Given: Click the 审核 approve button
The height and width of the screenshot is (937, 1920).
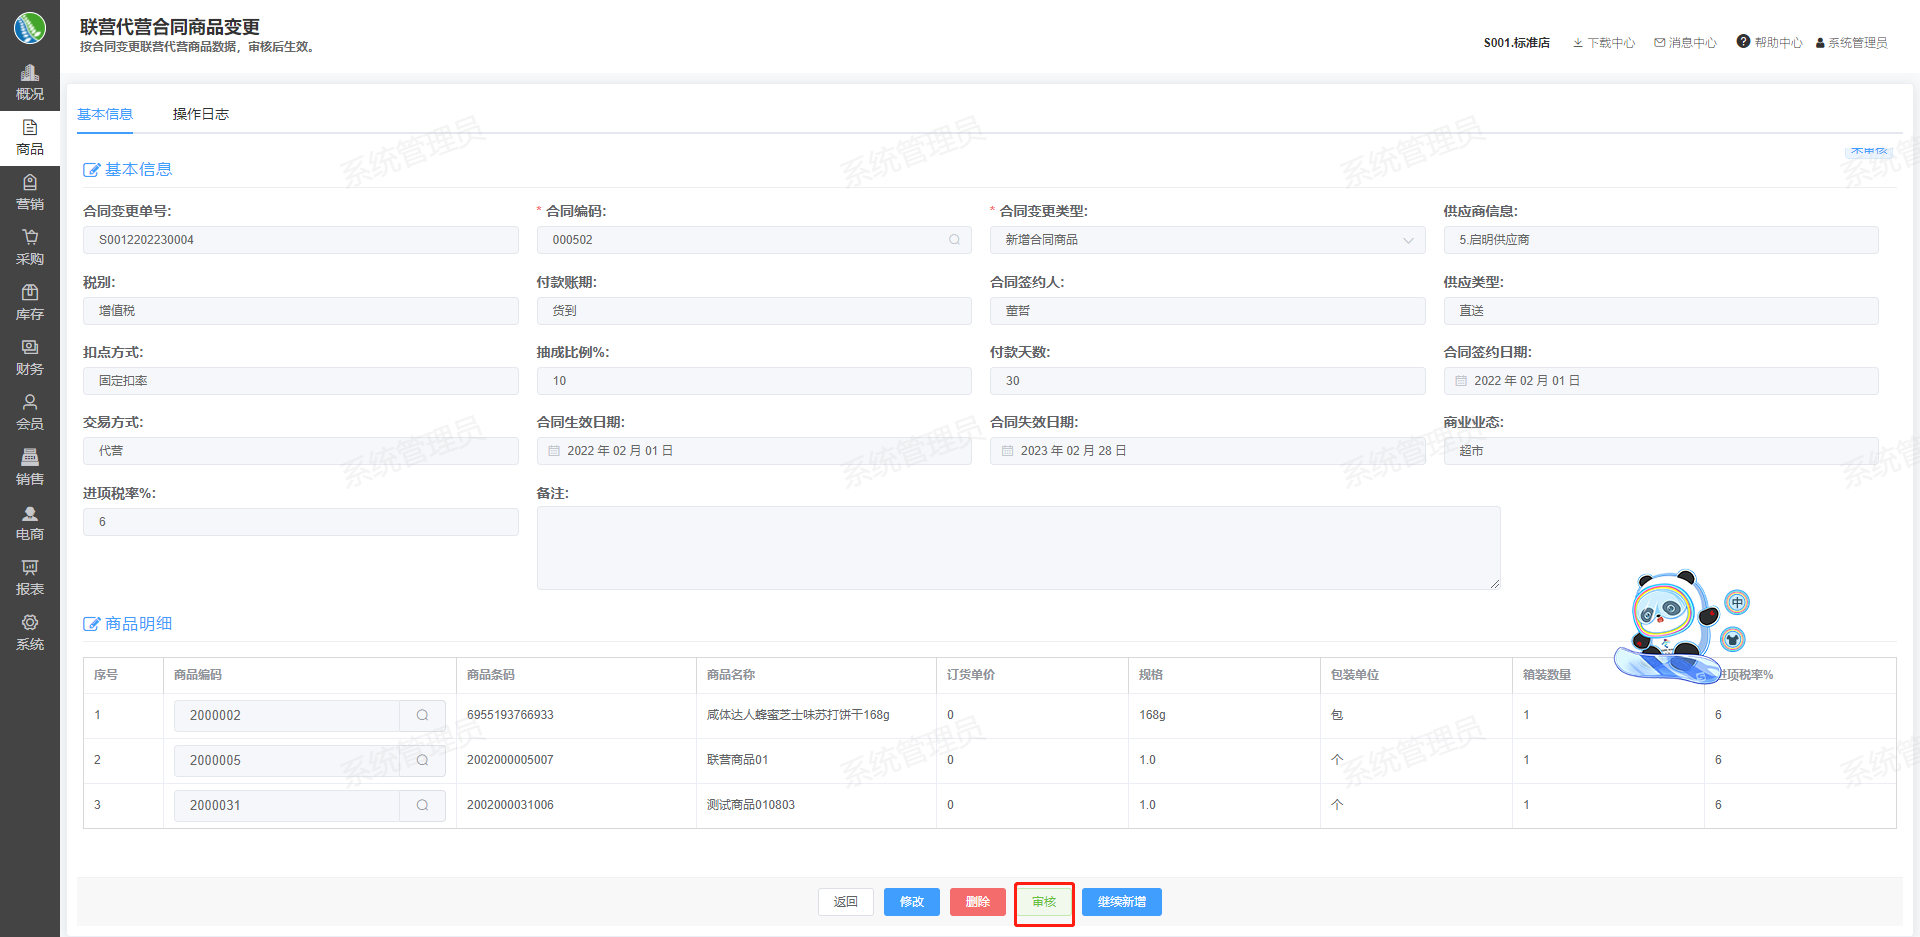Looking at the screenshot, I should [1044, 902].
